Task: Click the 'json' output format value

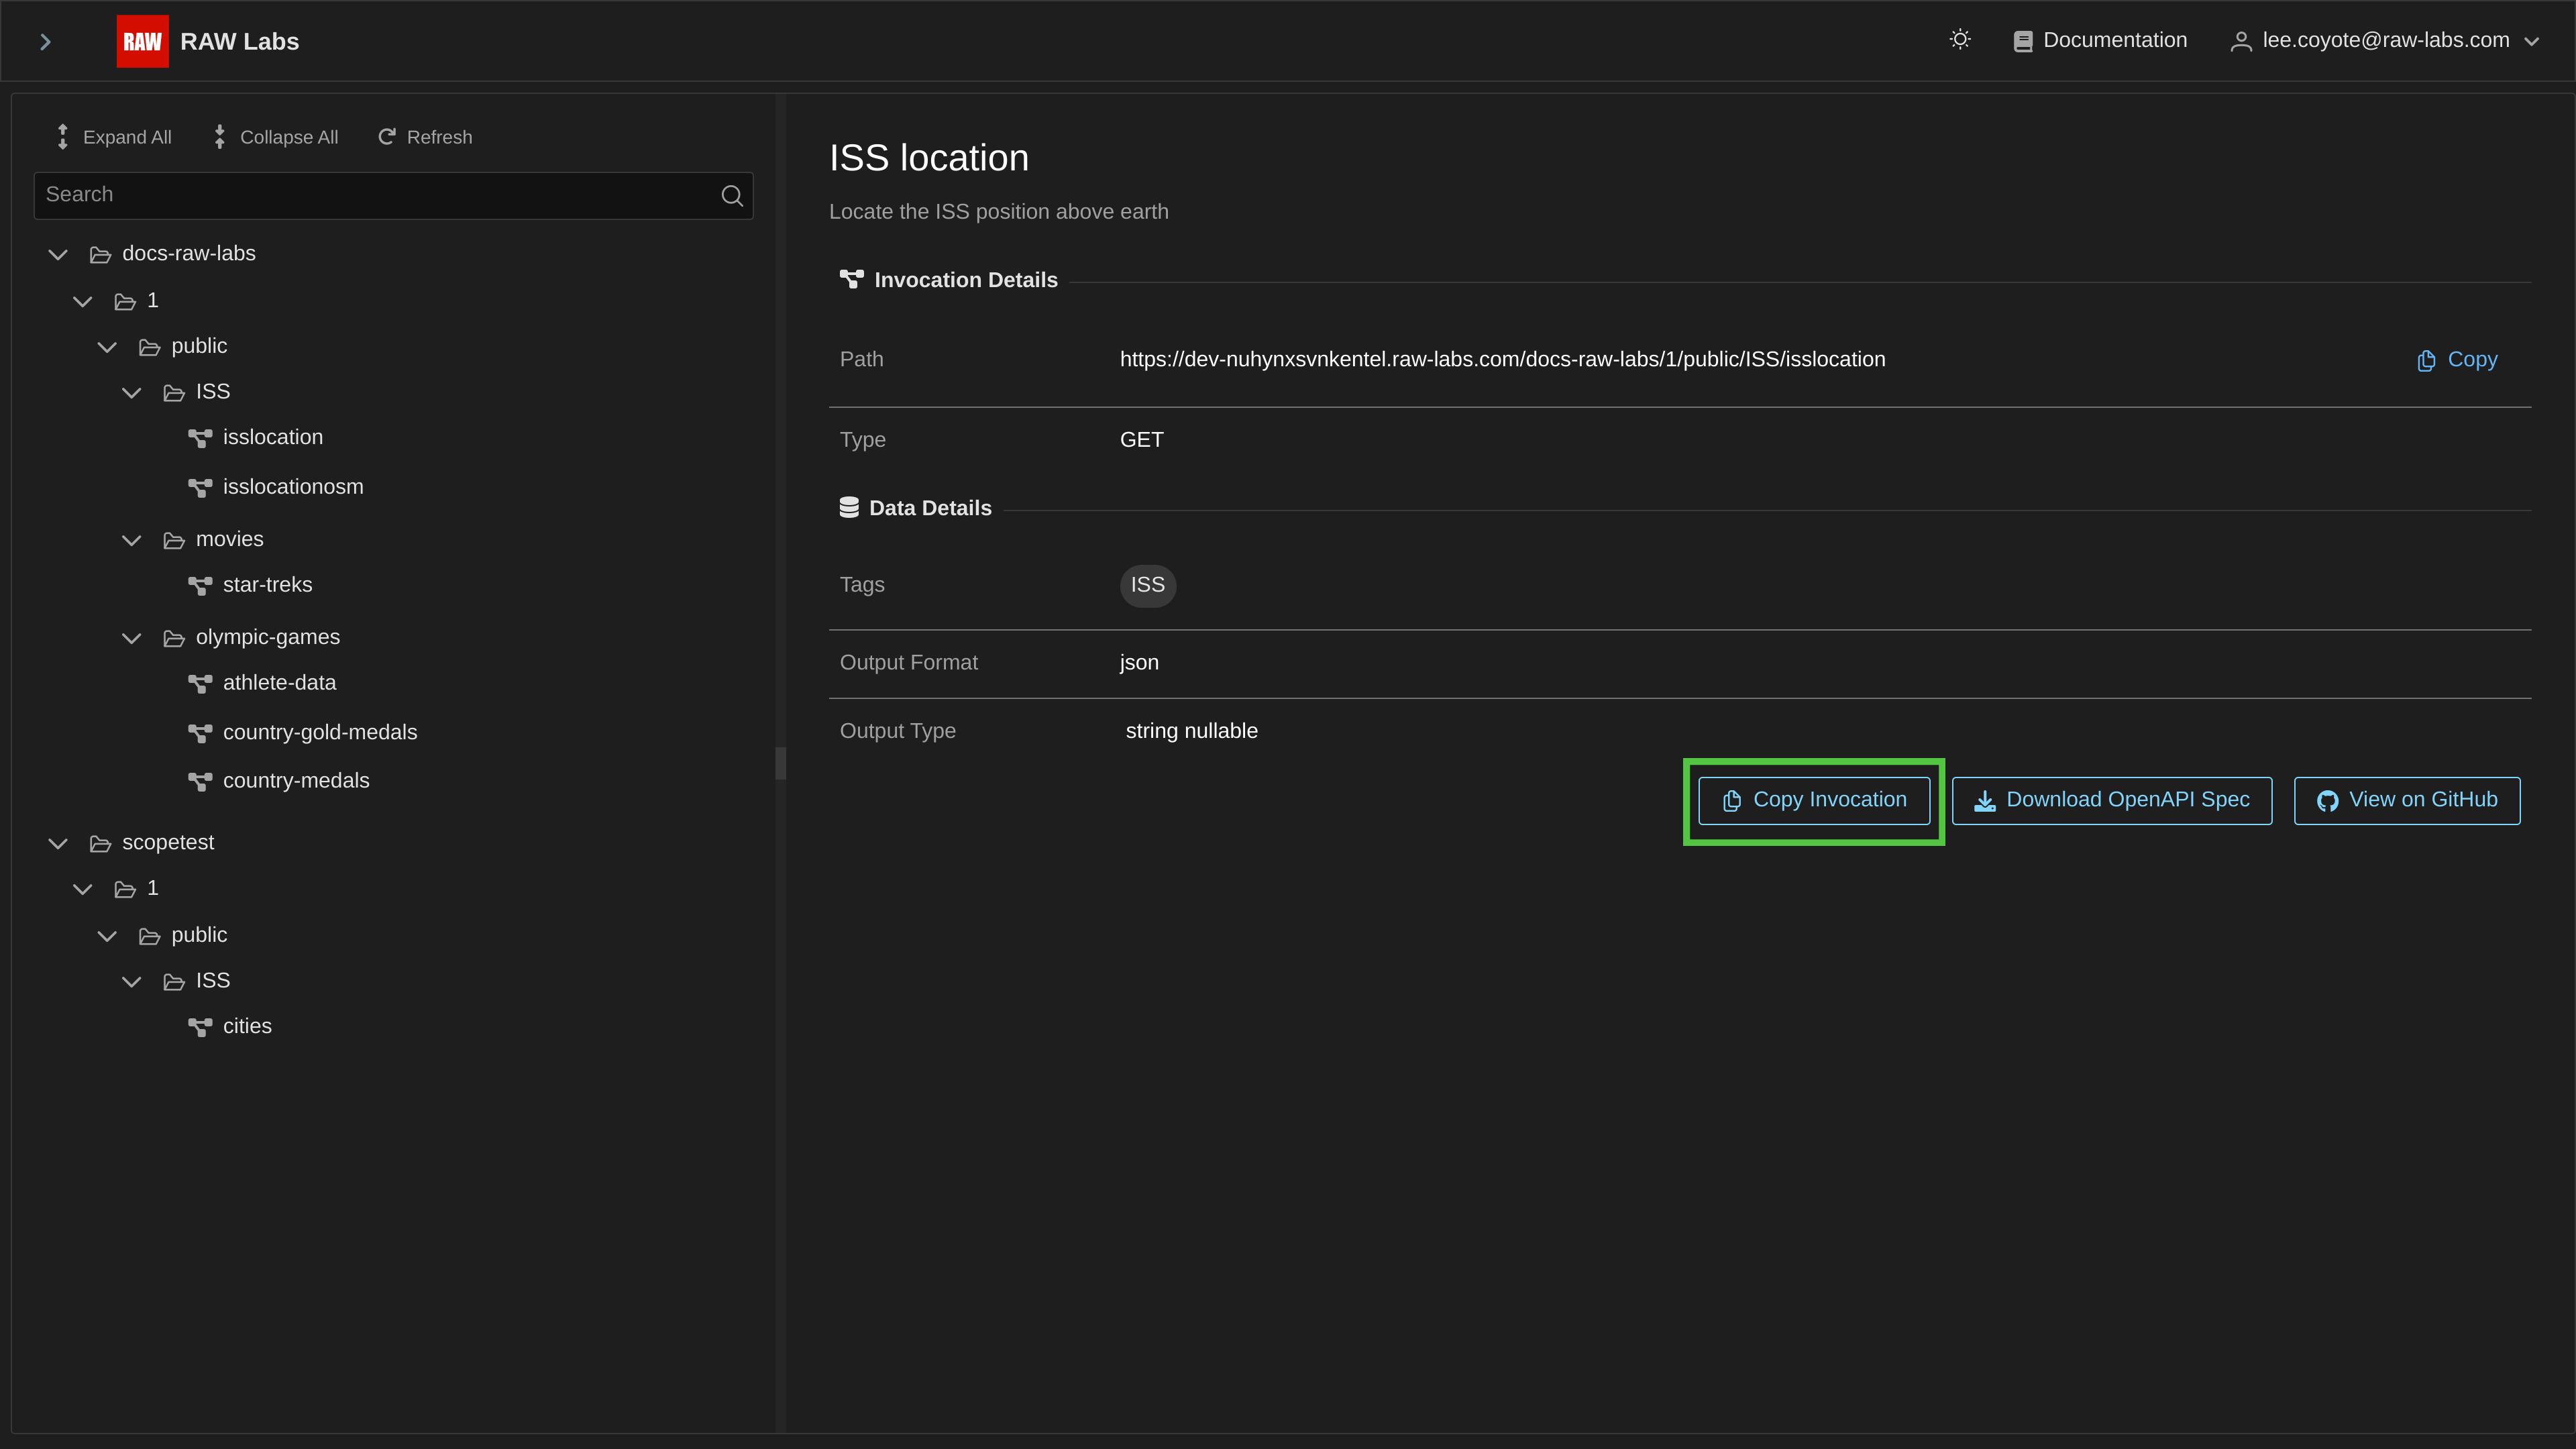Action: (x=1139, y=663)
